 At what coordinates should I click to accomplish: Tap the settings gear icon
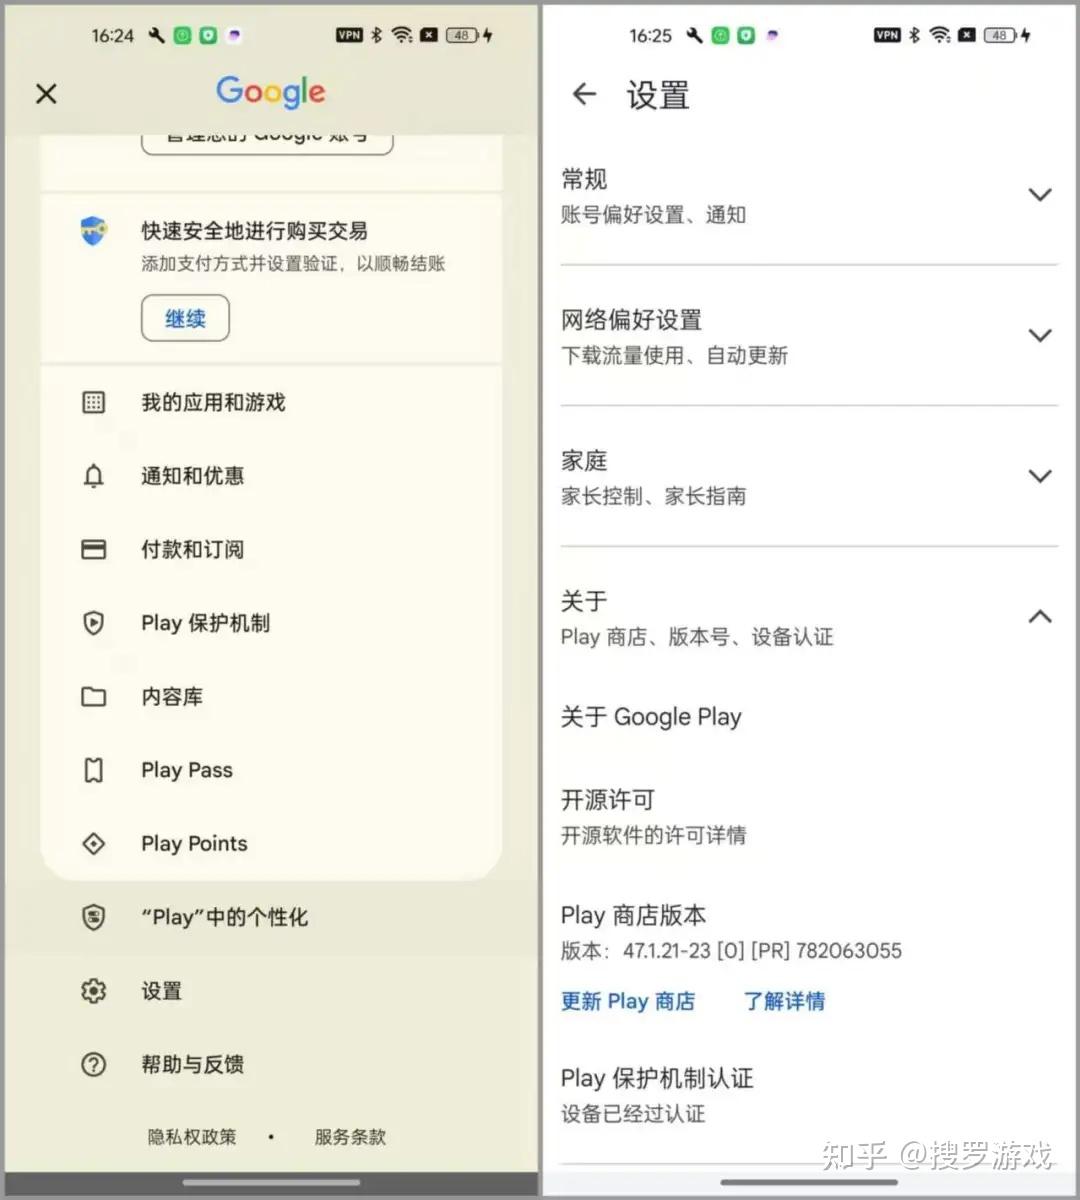click(x=93, y=991)
